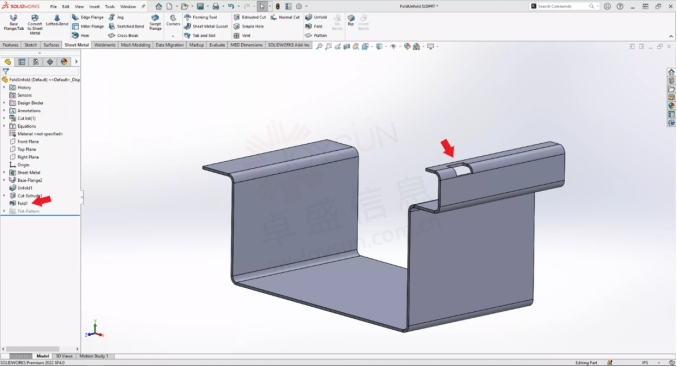Select the Fold1 feature in tree
The height and width of the screenshot is (367, 677).
coord(22,203)
